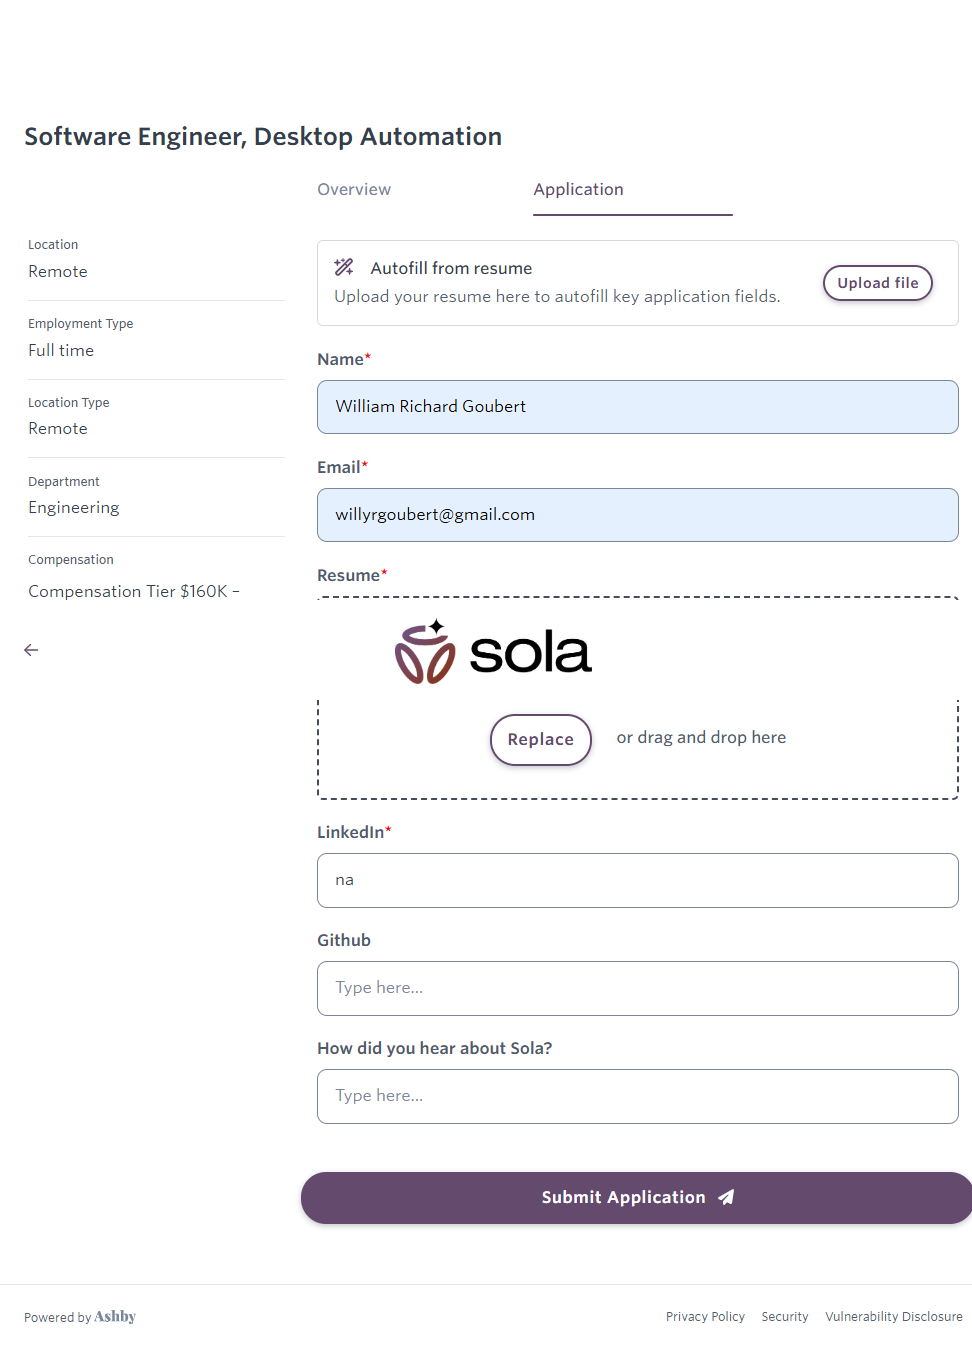This screenshot has width=972, height=1351.
Task: Click the back arrow icon in sidebar
Action: (x=31, y=650)
